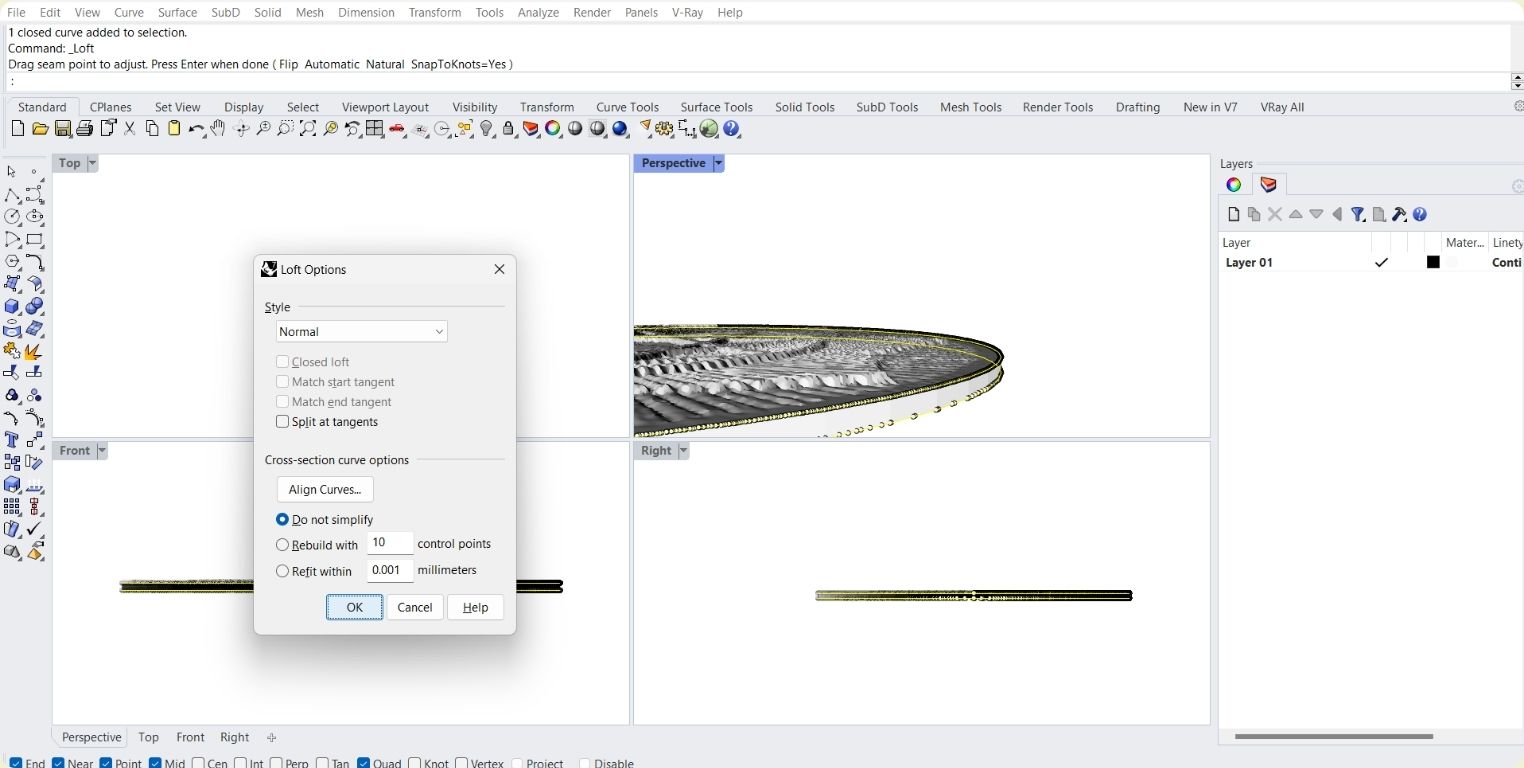Click the blue sphere Render icon
This screenshot has height=768, width=1524.
click(x=620, y=129)
